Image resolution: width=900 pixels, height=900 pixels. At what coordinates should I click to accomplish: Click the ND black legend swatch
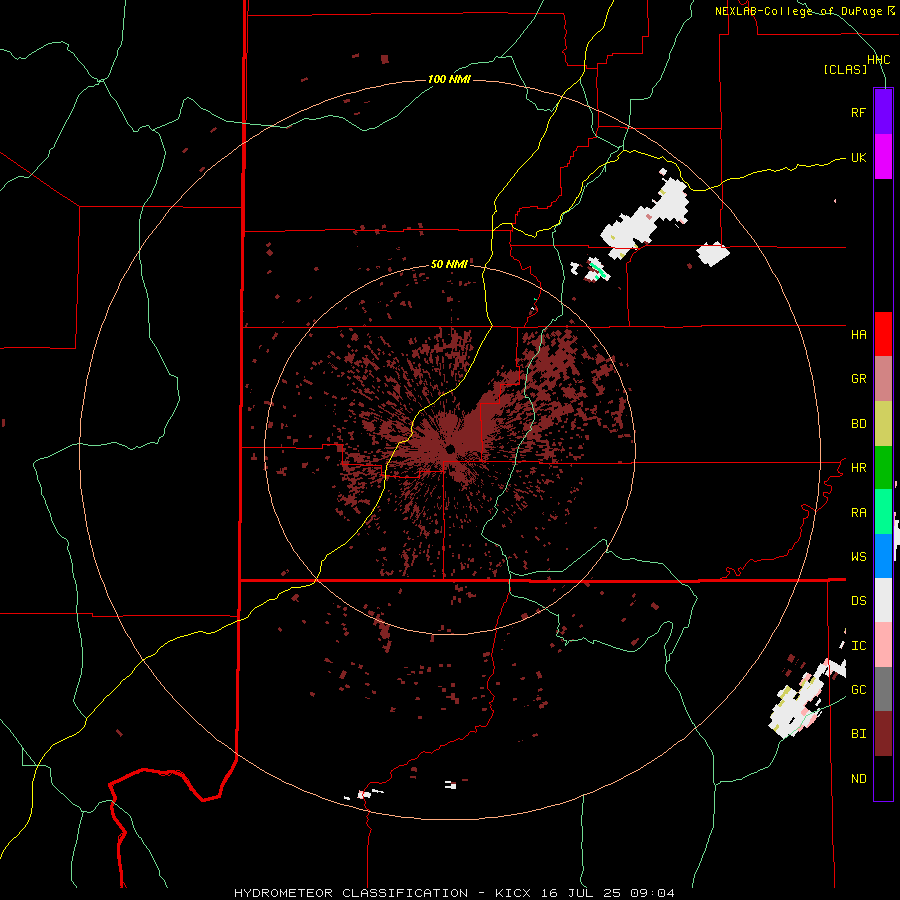[883, 778]
